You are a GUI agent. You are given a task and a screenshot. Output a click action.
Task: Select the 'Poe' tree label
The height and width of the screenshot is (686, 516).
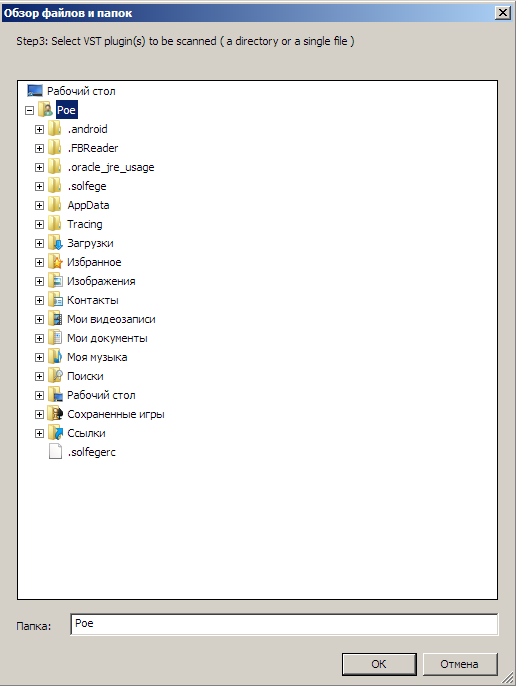(x=67, y=110)
